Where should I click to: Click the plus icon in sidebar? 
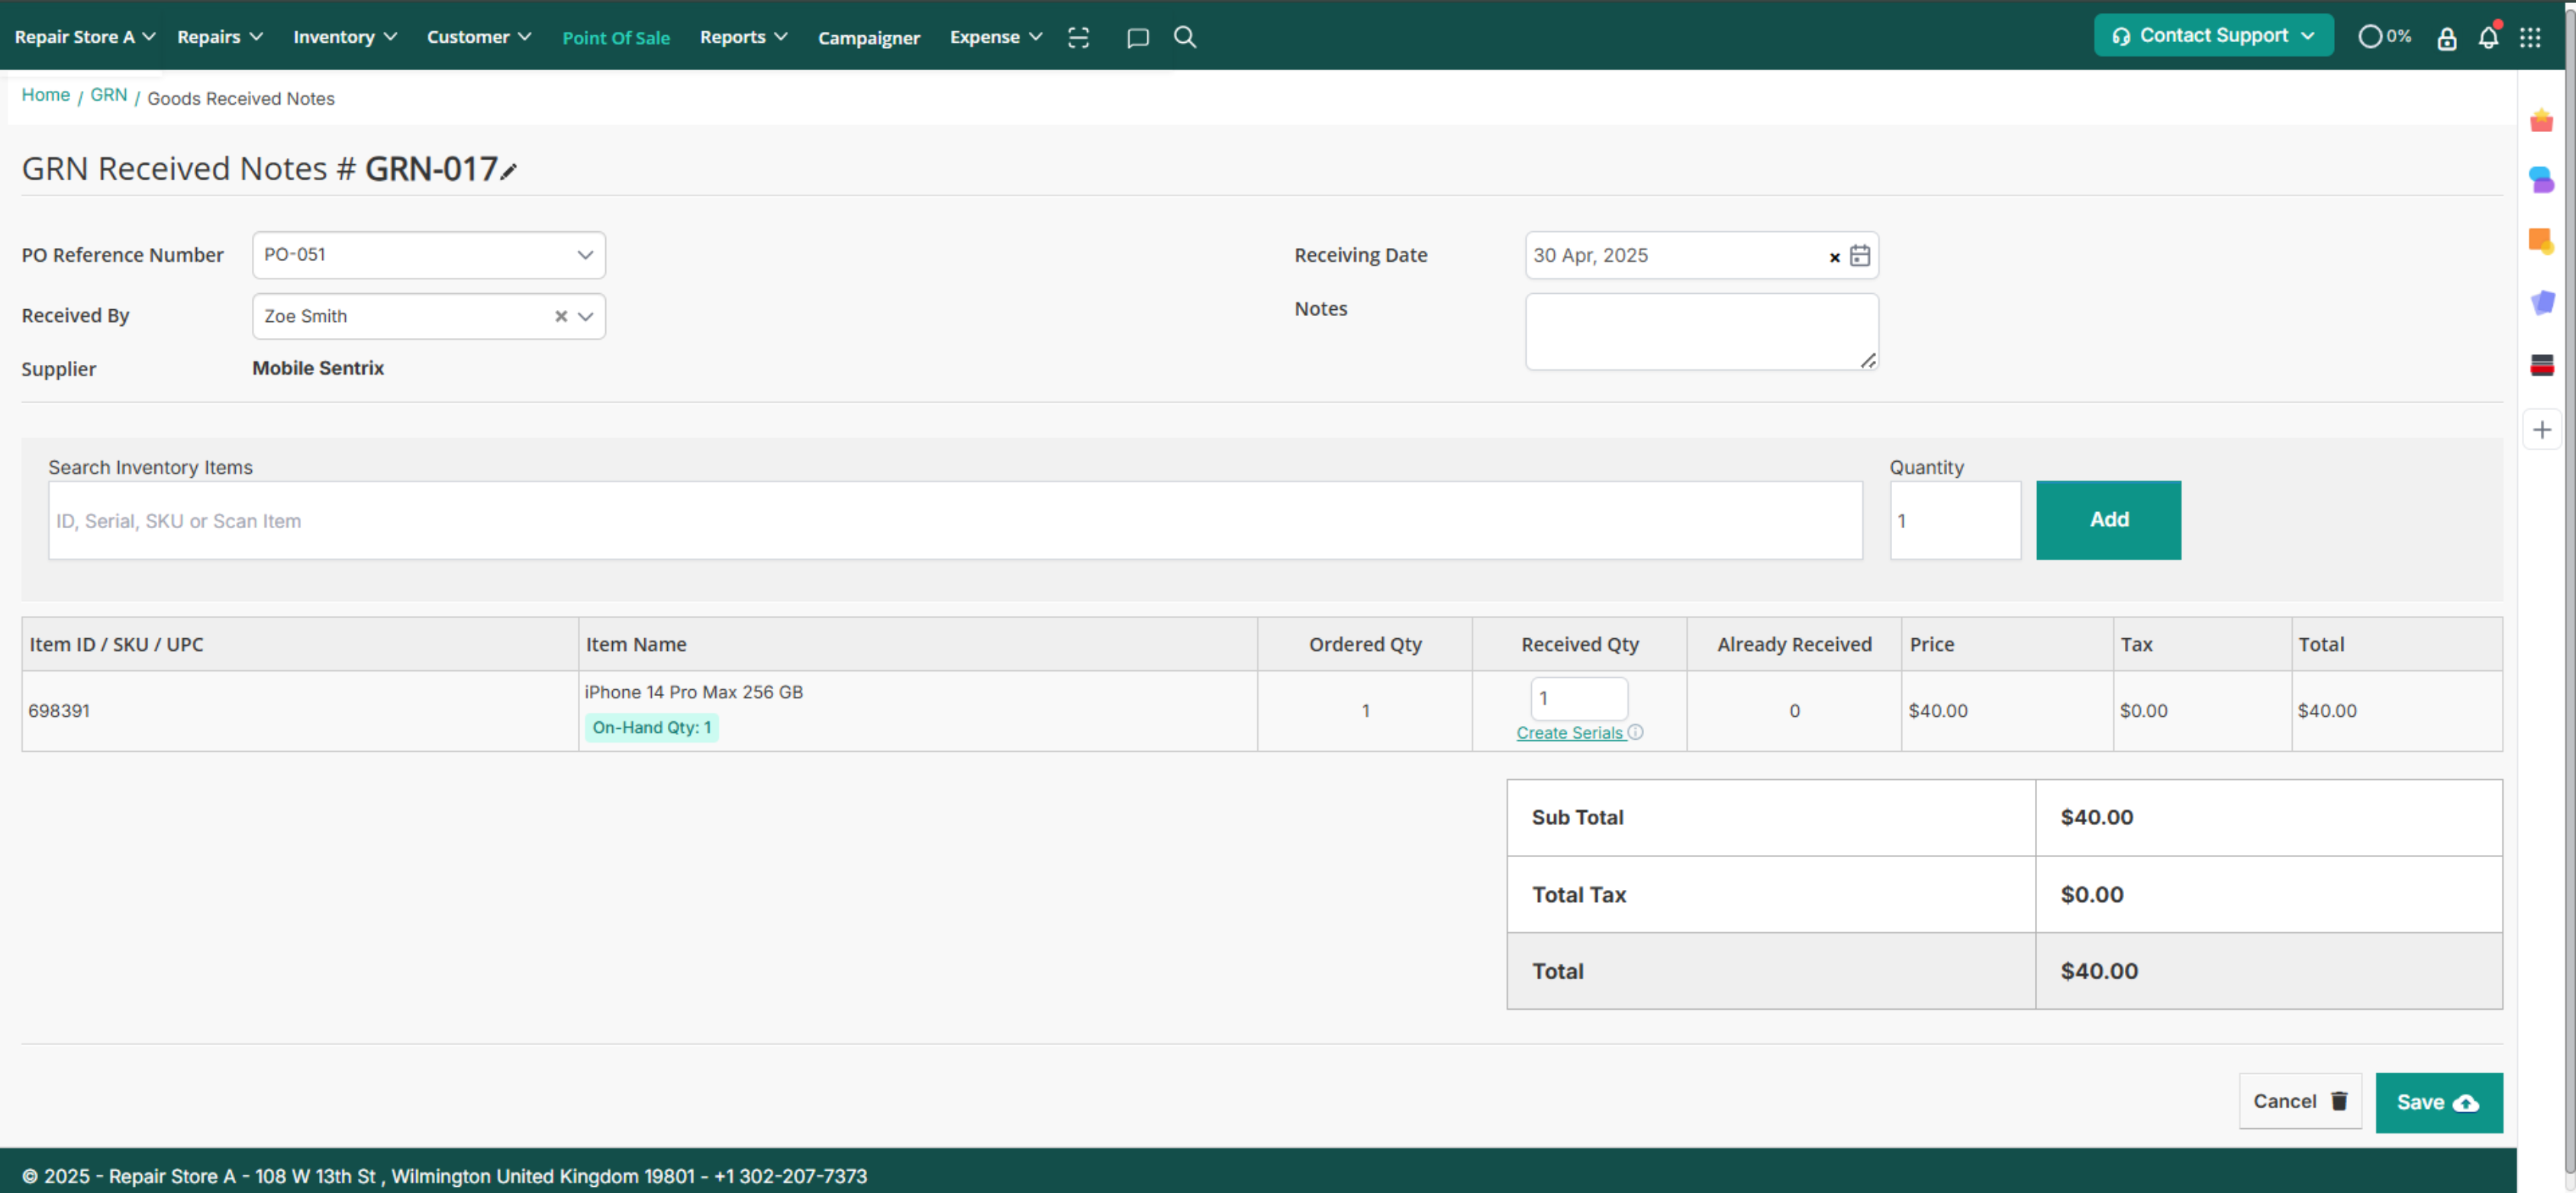(2541, 430)
